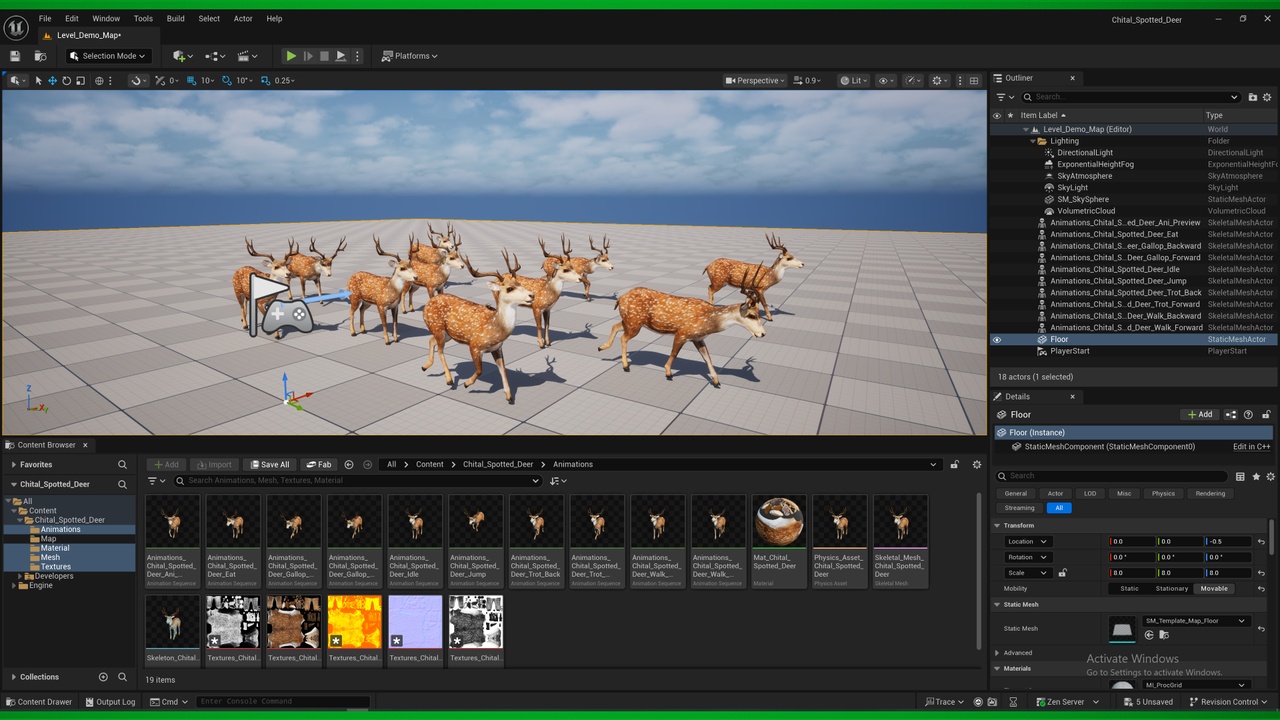Open the Tools menu
This screenshot has width=1280, height=720.
[143, 19]
